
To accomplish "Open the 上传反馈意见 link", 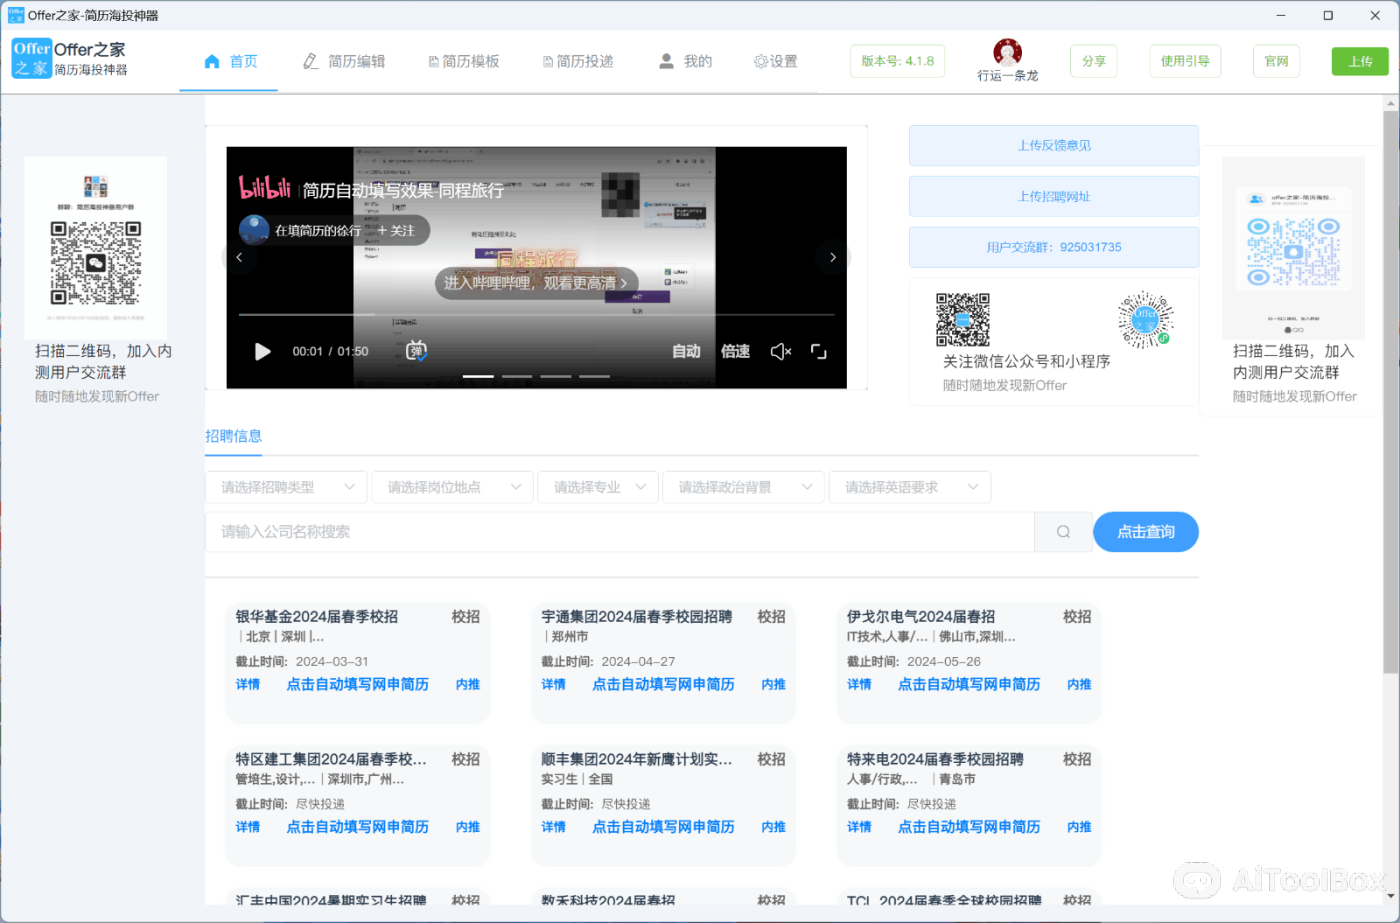I will pos(1053,145).
